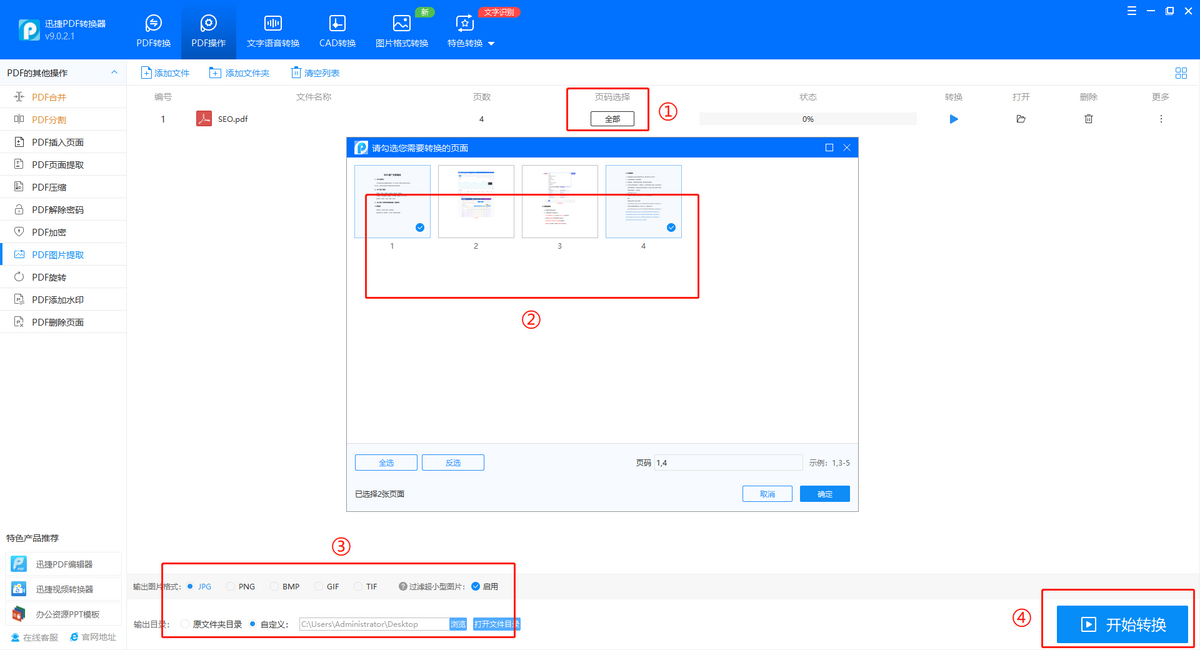Click 开始转换 button
This screenshot has width=1200, height=650.
(x=1122, y=625)
